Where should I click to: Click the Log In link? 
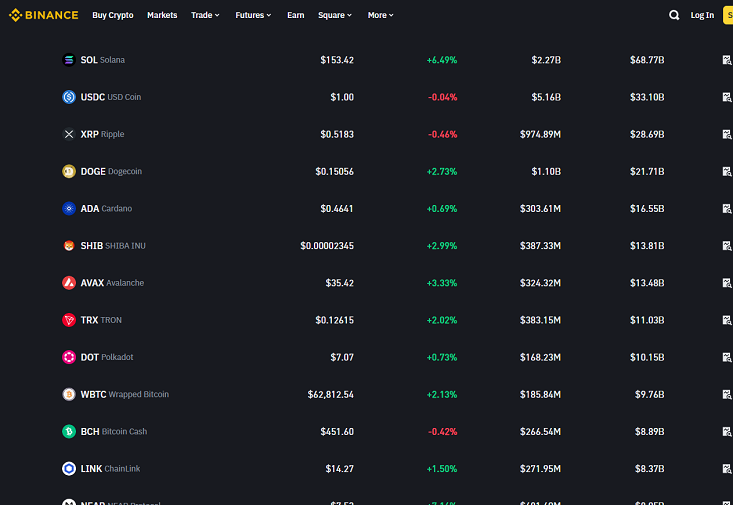click(702, 15)
